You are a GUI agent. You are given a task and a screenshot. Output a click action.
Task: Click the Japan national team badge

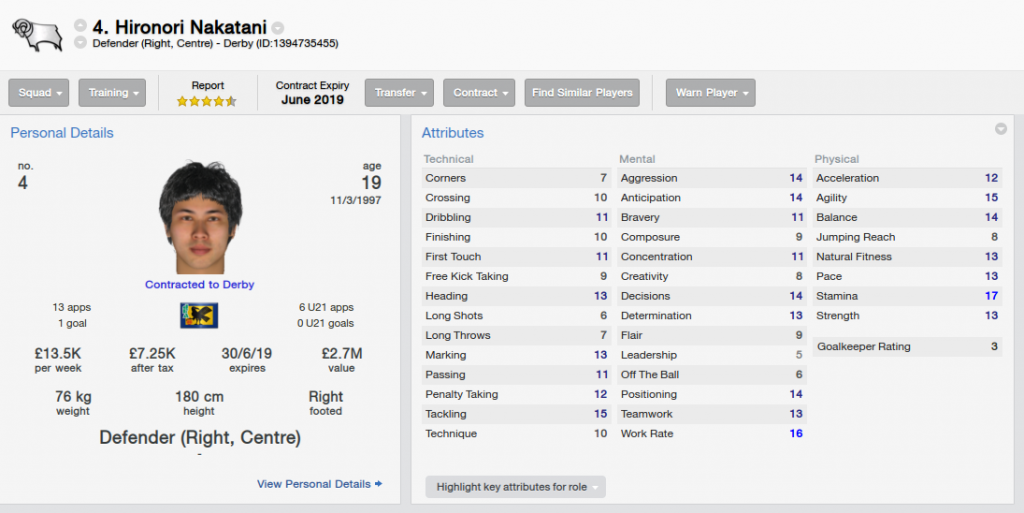pyautogui.click(x=199, y=316)
